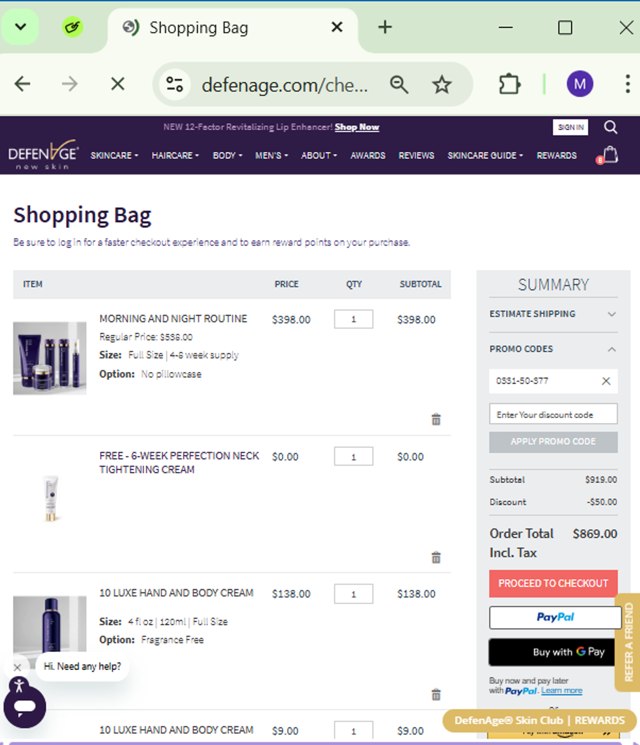Screen dimensions: 640x745
Task: Expand the SKINCARE GUIDE menu
Action: click(485, 155)
